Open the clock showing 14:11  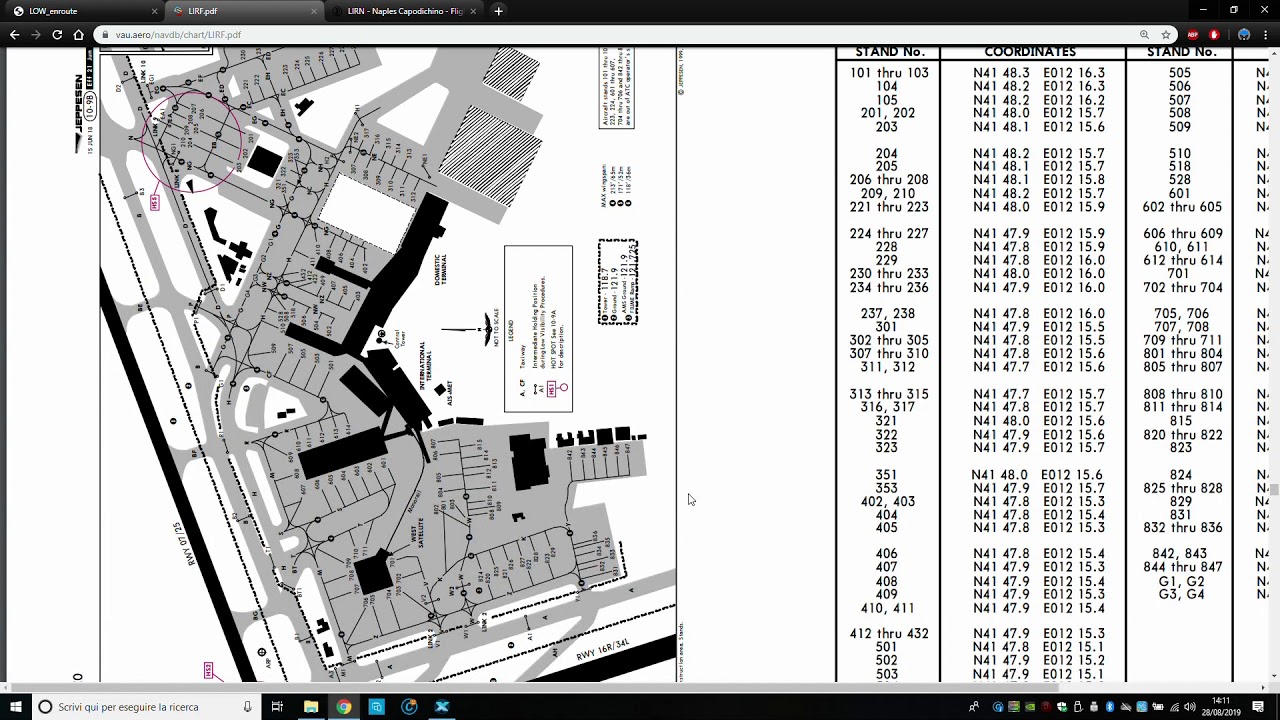coord(1221,707)
